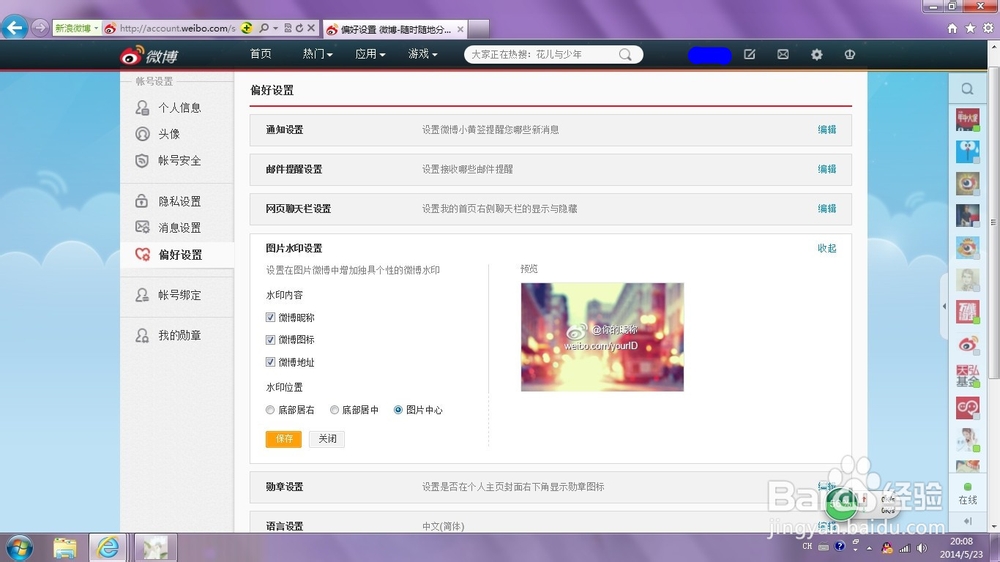Image resolution: width=1000 pixels, height=562 pixels.
Task: Open browser favorites star icon
Action: [970, 28]
